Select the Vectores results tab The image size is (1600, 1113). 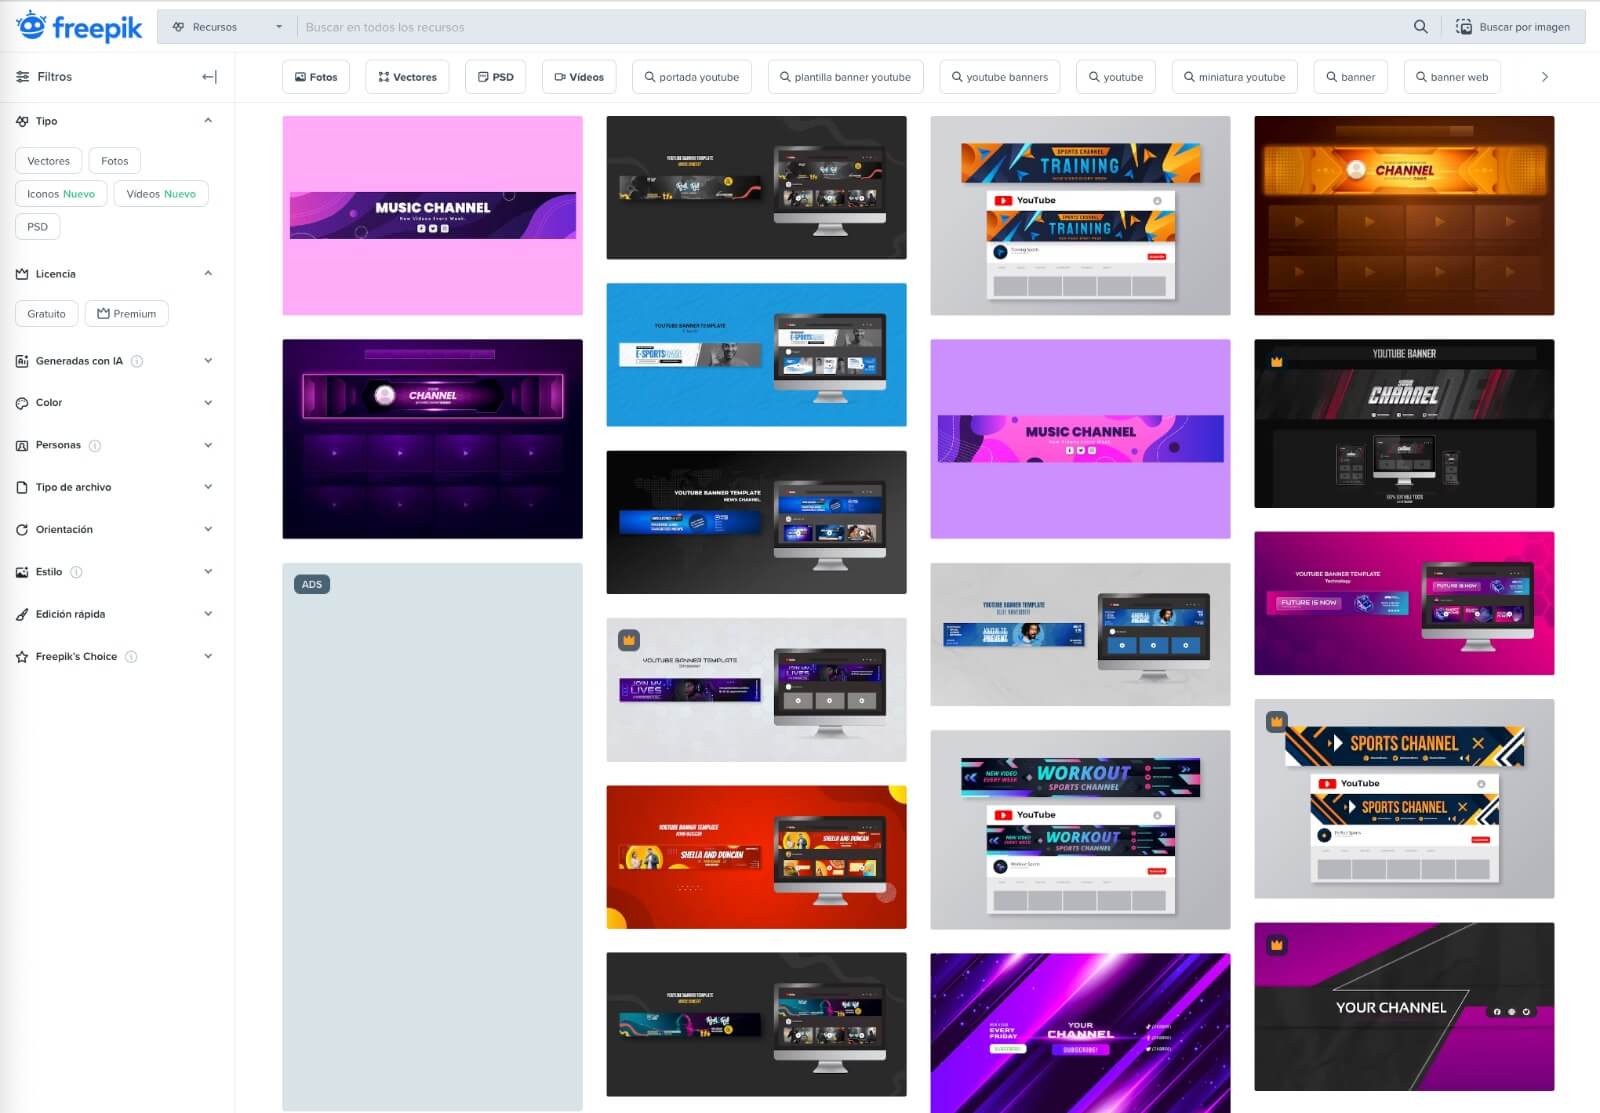click(x=407, y=76)
